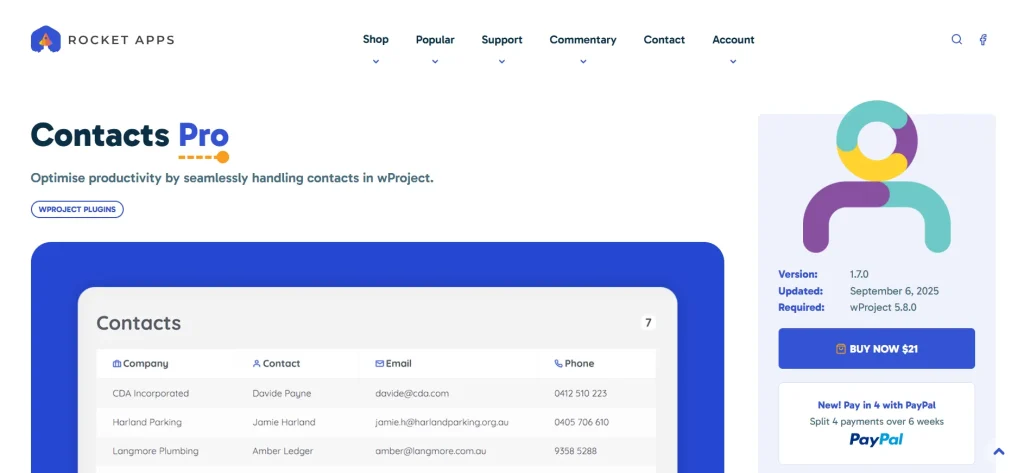
Task: Open the Facebook icon in header
Action: pyautogui.click(x=983, y=39)
